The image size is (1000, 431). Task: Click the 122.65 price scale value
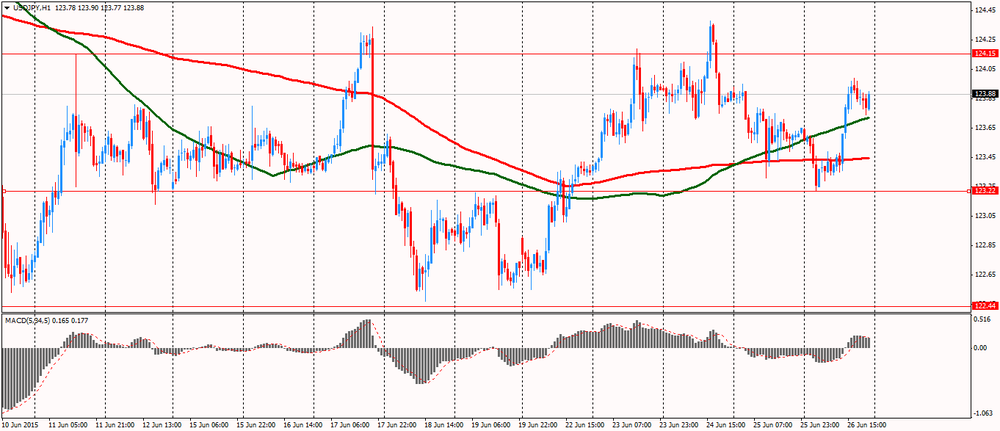click(984, 274)
